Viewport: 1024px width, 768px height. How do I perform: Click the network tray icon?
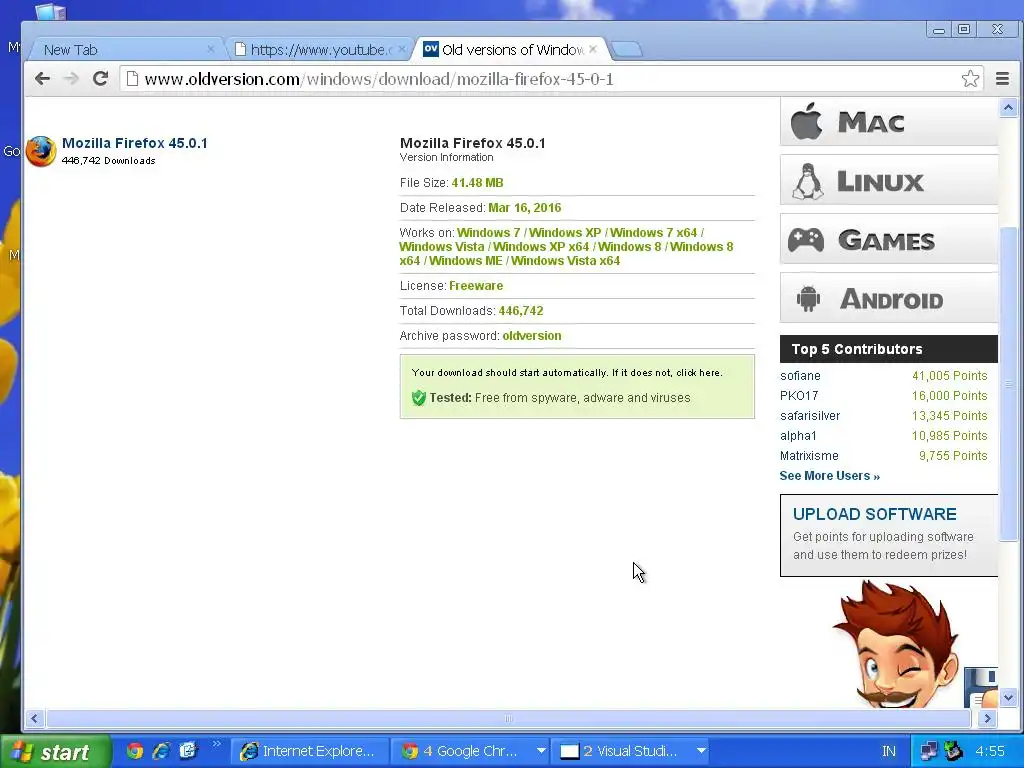click(x=928, y=751)
